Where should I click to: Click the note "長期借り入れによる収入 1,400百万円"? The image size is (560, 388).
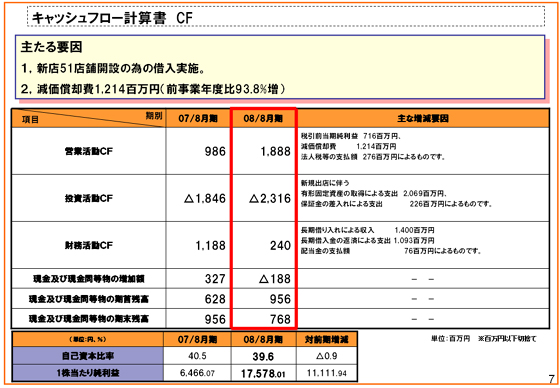tap(368, 230)
